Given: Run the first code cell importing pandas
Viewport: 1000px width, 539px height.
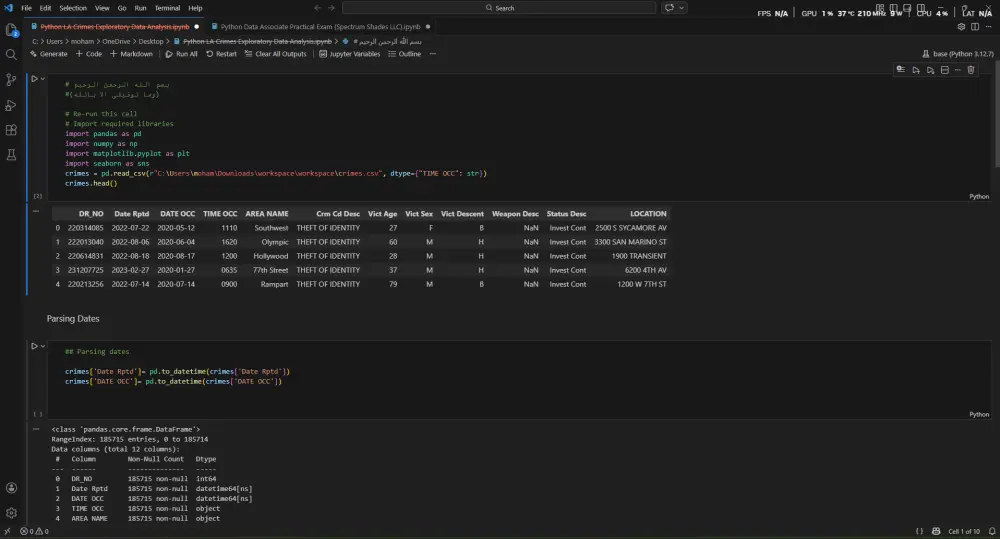Looking at the screenshot, I should click(34, 79).
